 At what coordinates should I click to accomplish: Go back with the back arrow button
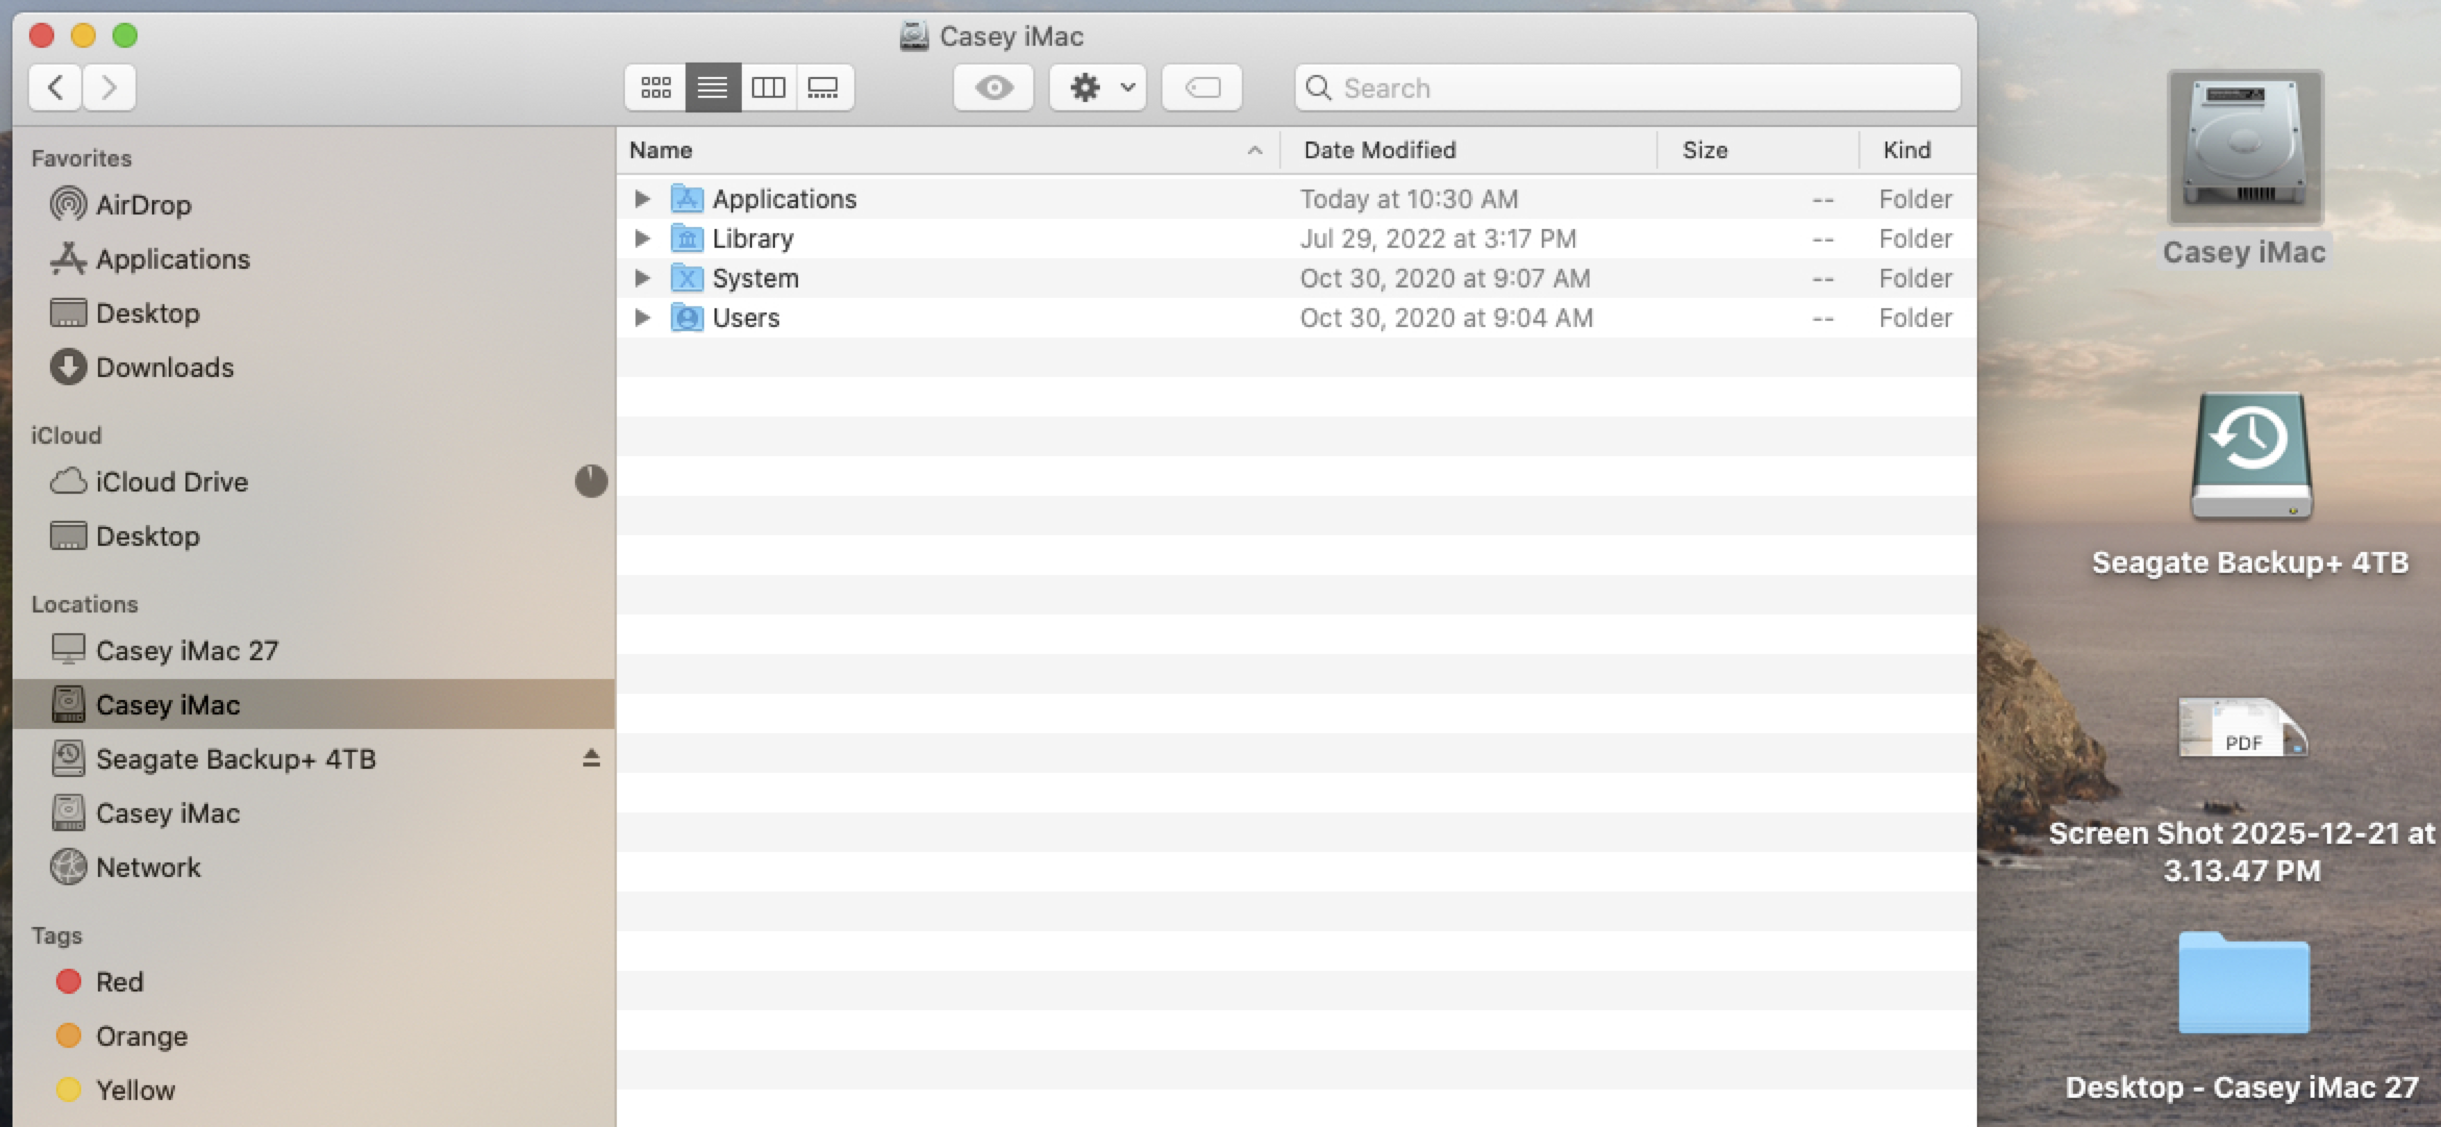tap(56, 88)
